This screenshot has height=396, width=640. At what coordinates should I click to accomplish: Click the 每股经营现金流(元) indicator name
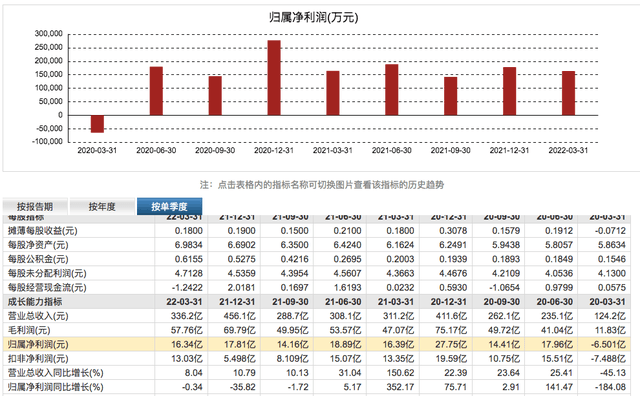(47, 287)
